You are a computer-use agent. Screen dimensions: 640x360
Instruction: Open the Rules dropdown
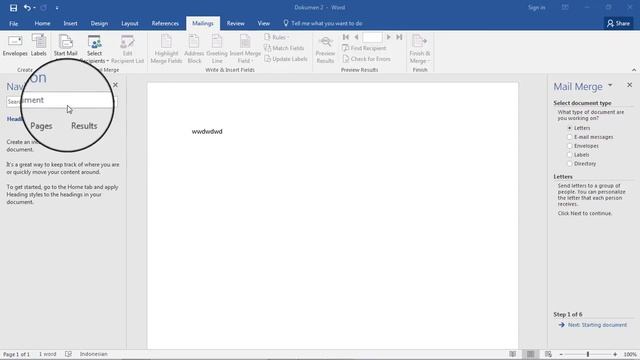277,37
